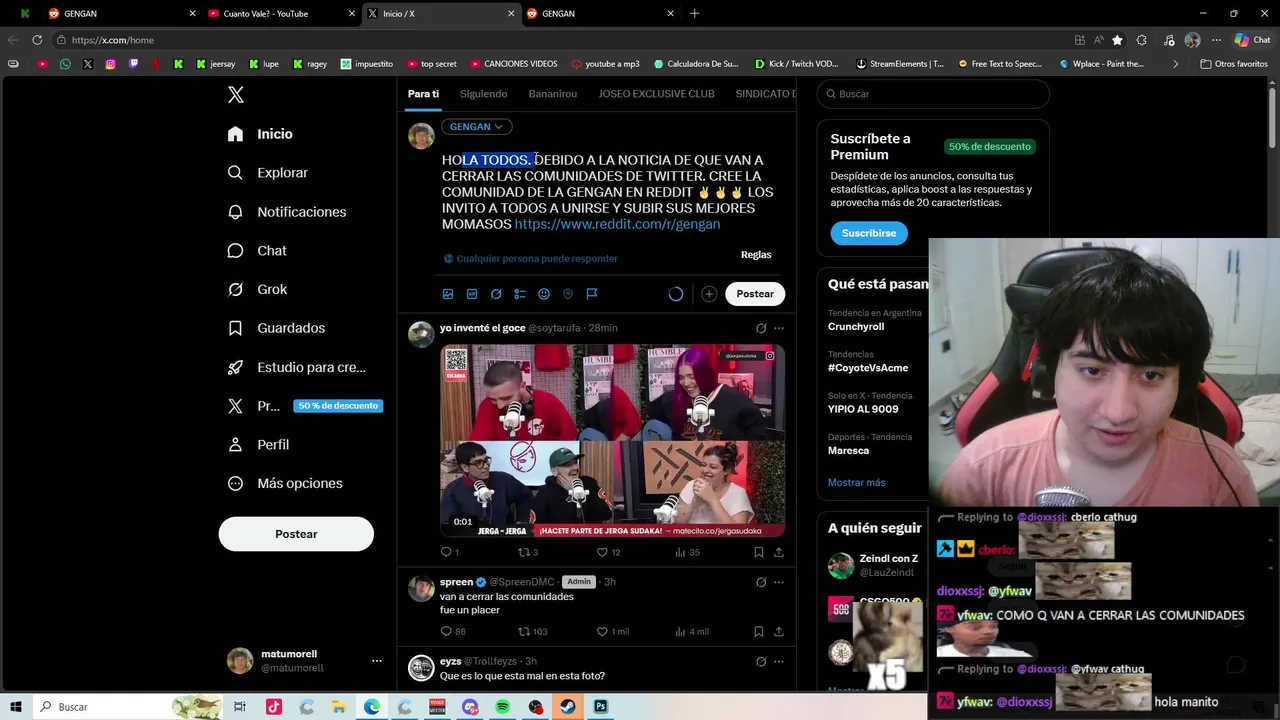The height and width of the screenshot is (720, 1280).
Task: Bookmark the soytarufa post
Action: tap(759, 552)
